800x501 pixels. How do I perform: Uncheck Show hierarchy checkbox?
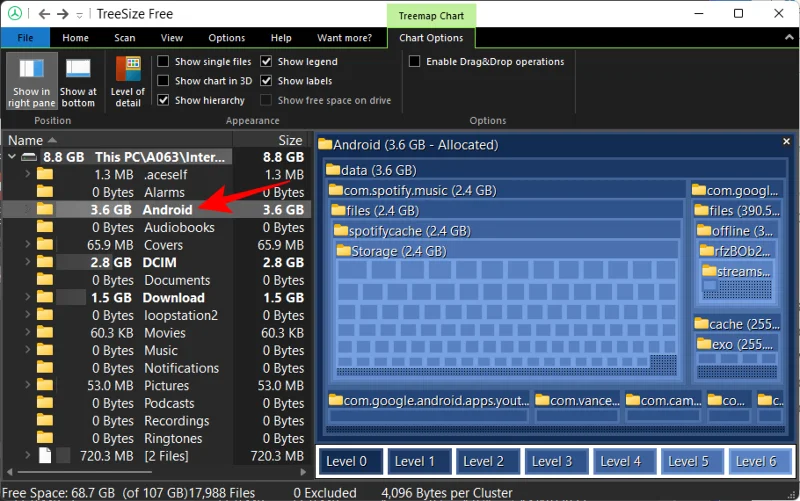[x=163, y=100]
